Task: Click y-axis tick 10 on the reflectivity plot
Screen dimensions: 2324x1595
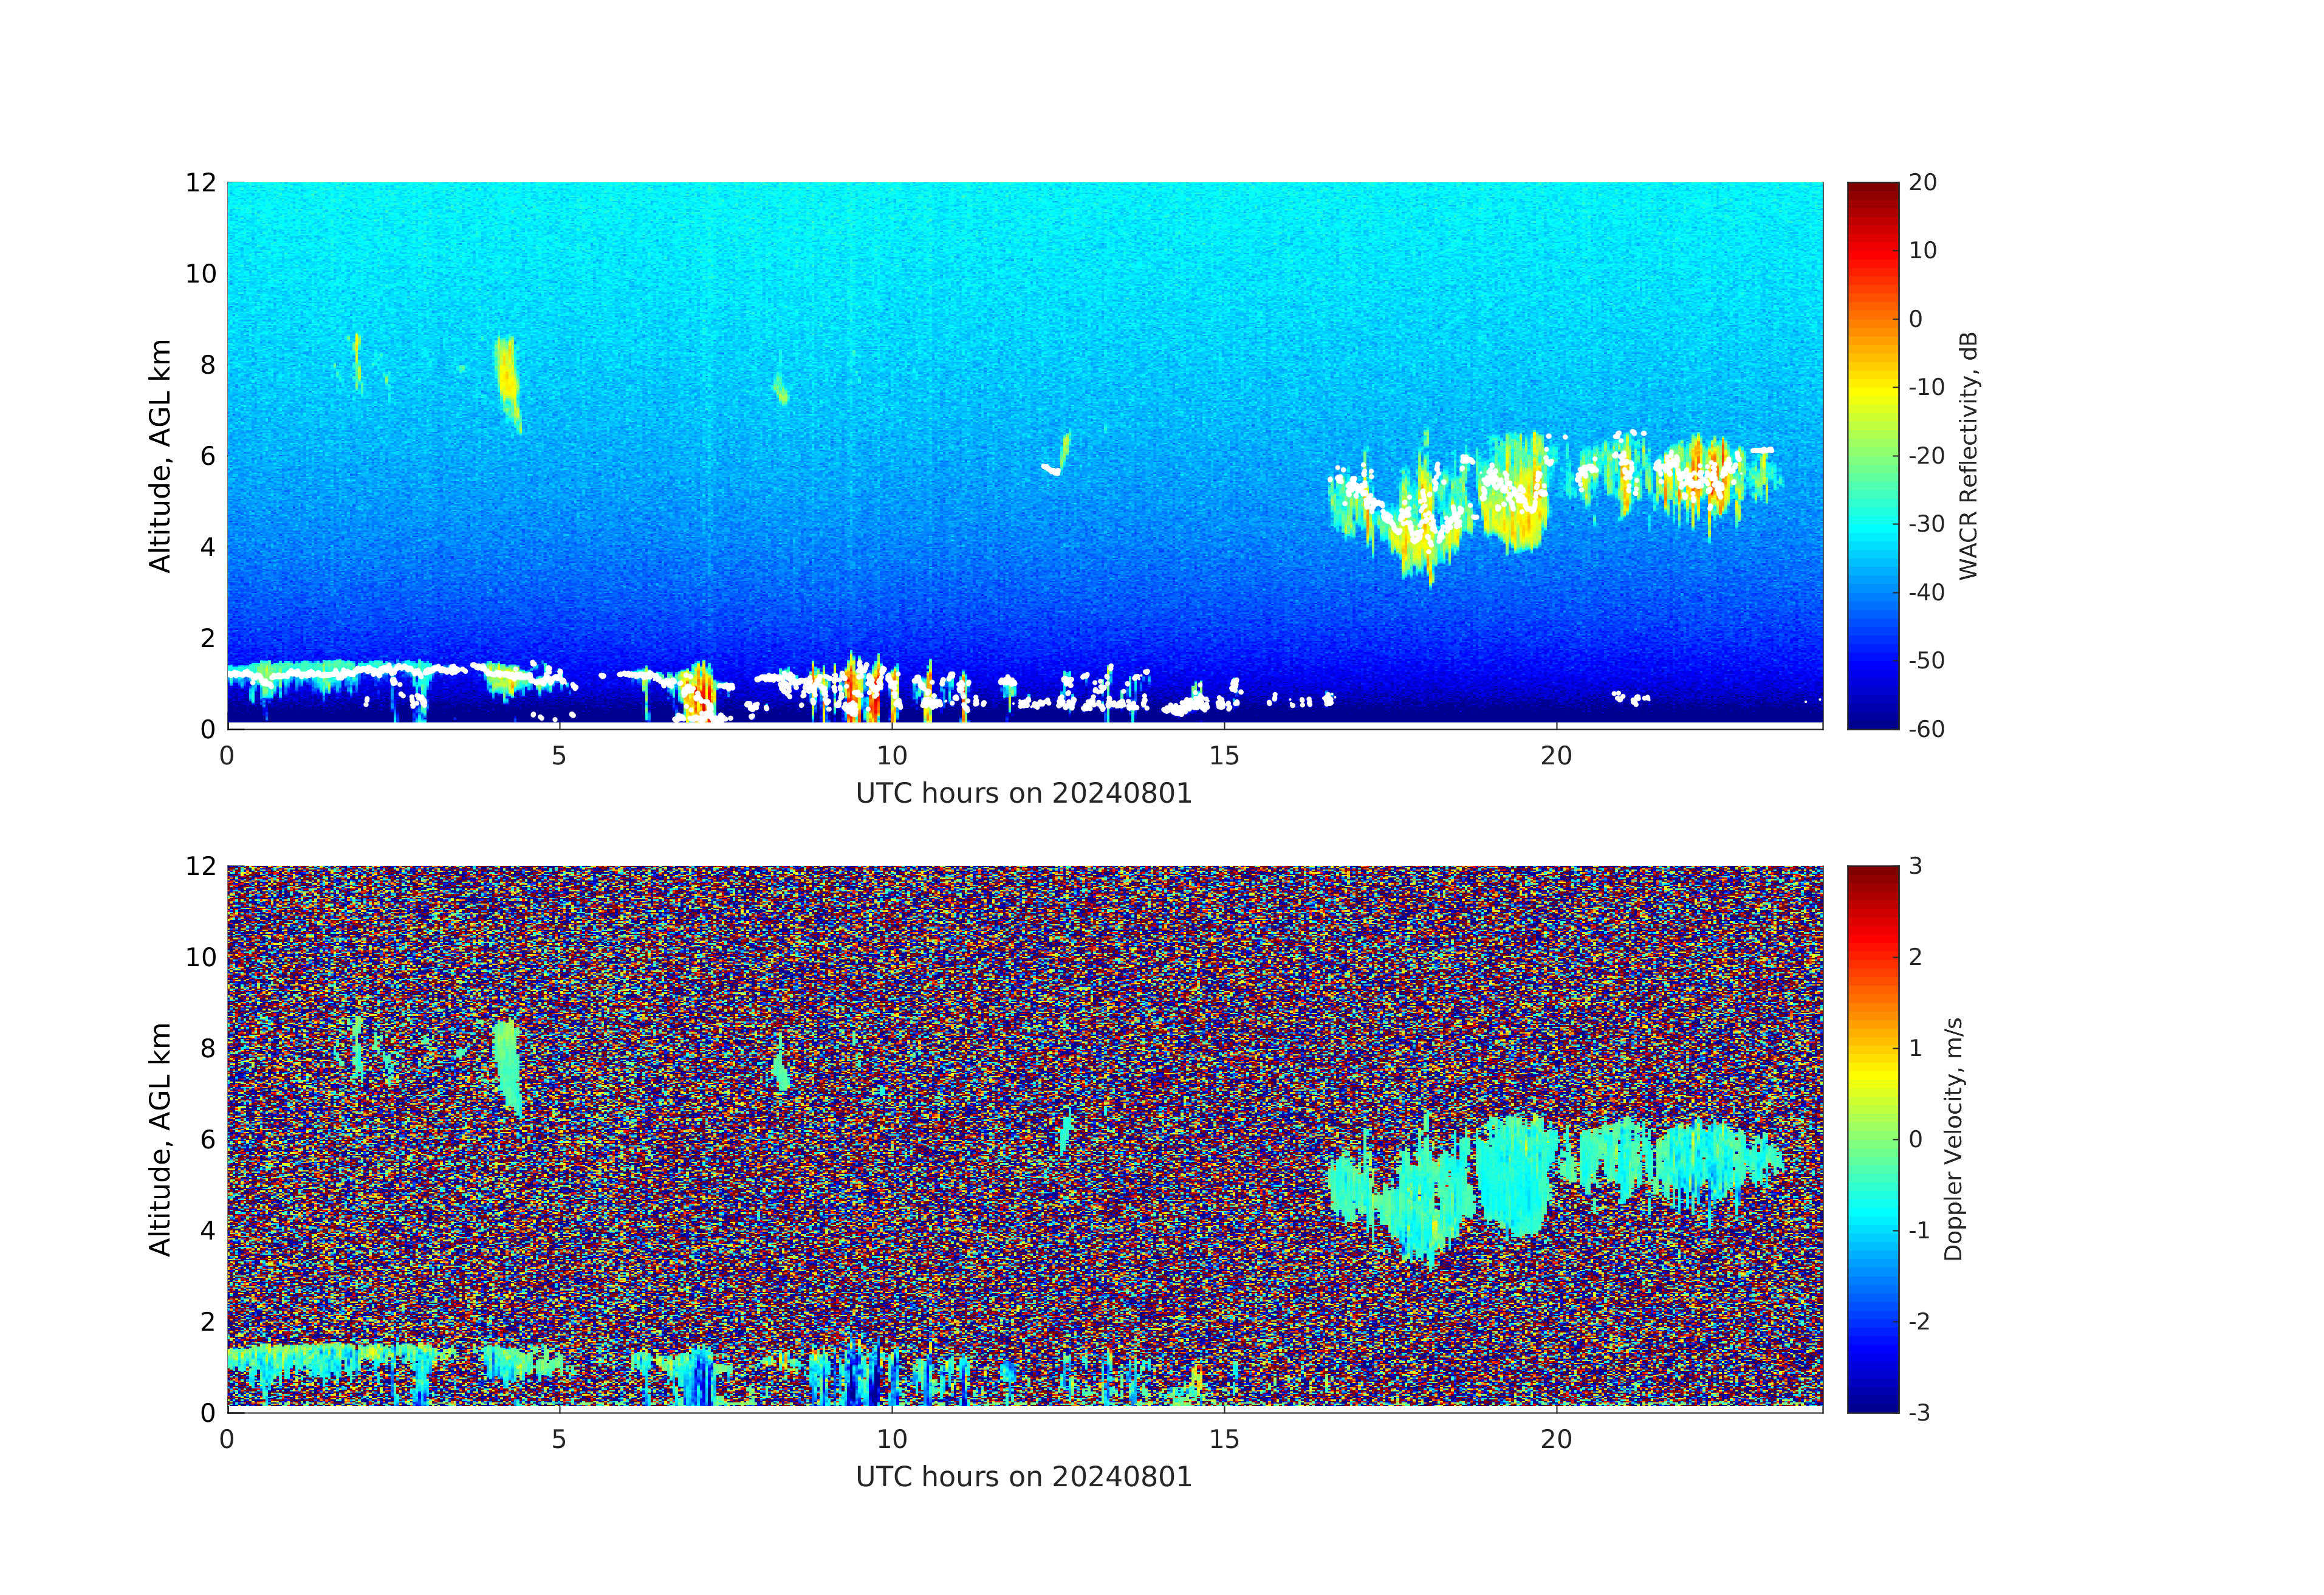Action: click(x=201, y=274)
